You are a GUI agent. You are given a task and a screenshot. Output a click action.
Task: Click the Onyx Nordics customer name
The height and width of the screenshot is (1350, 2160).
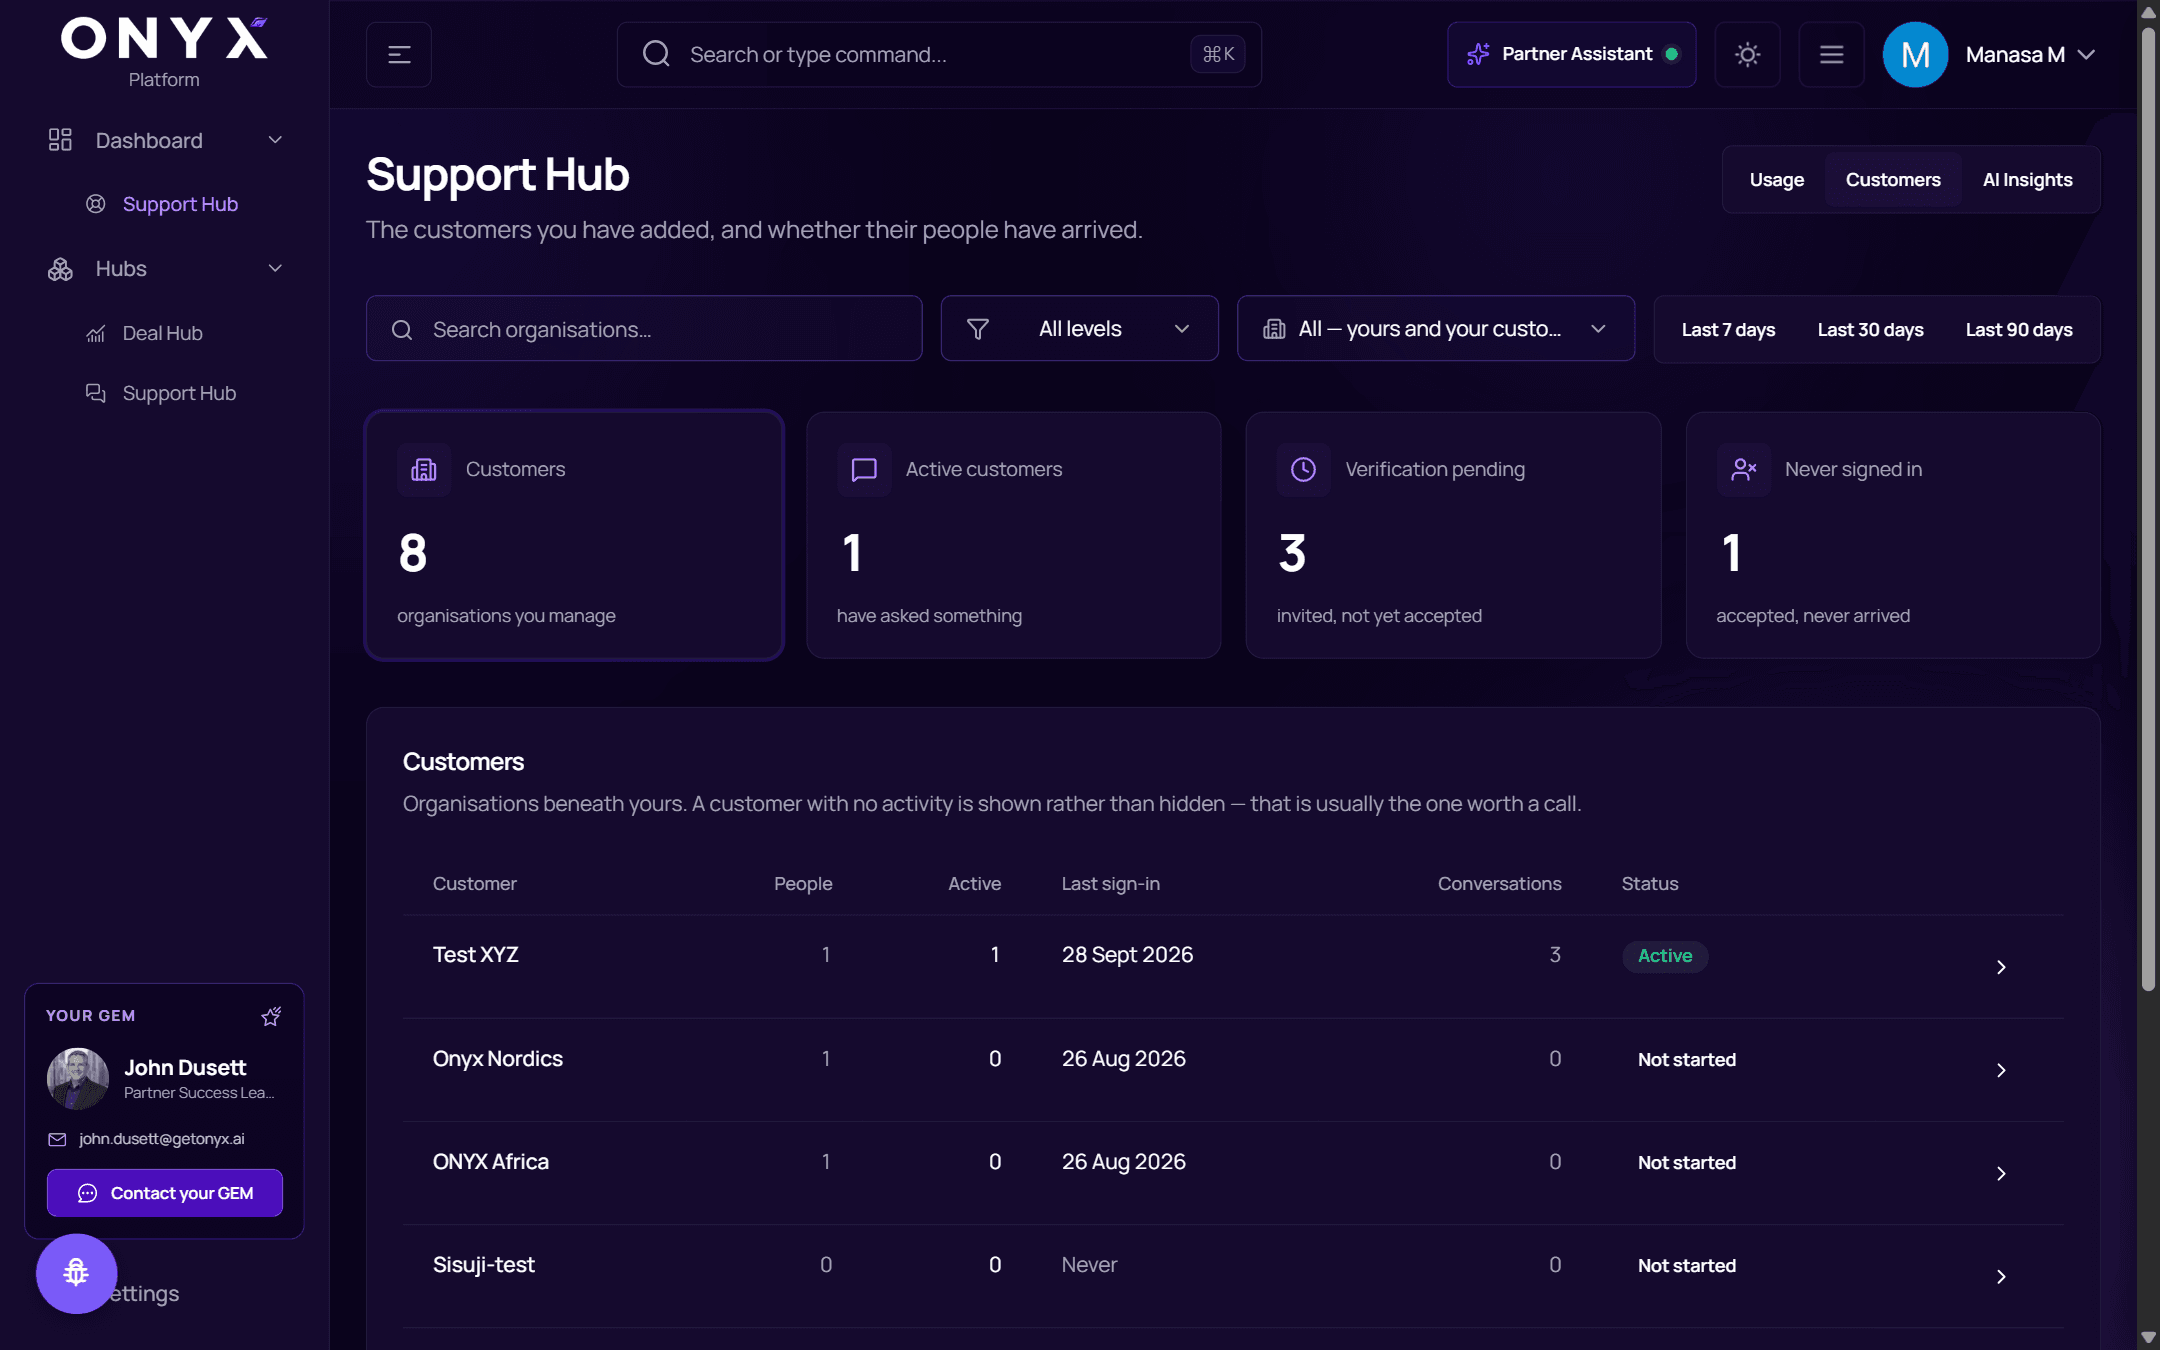(498, 1059)
